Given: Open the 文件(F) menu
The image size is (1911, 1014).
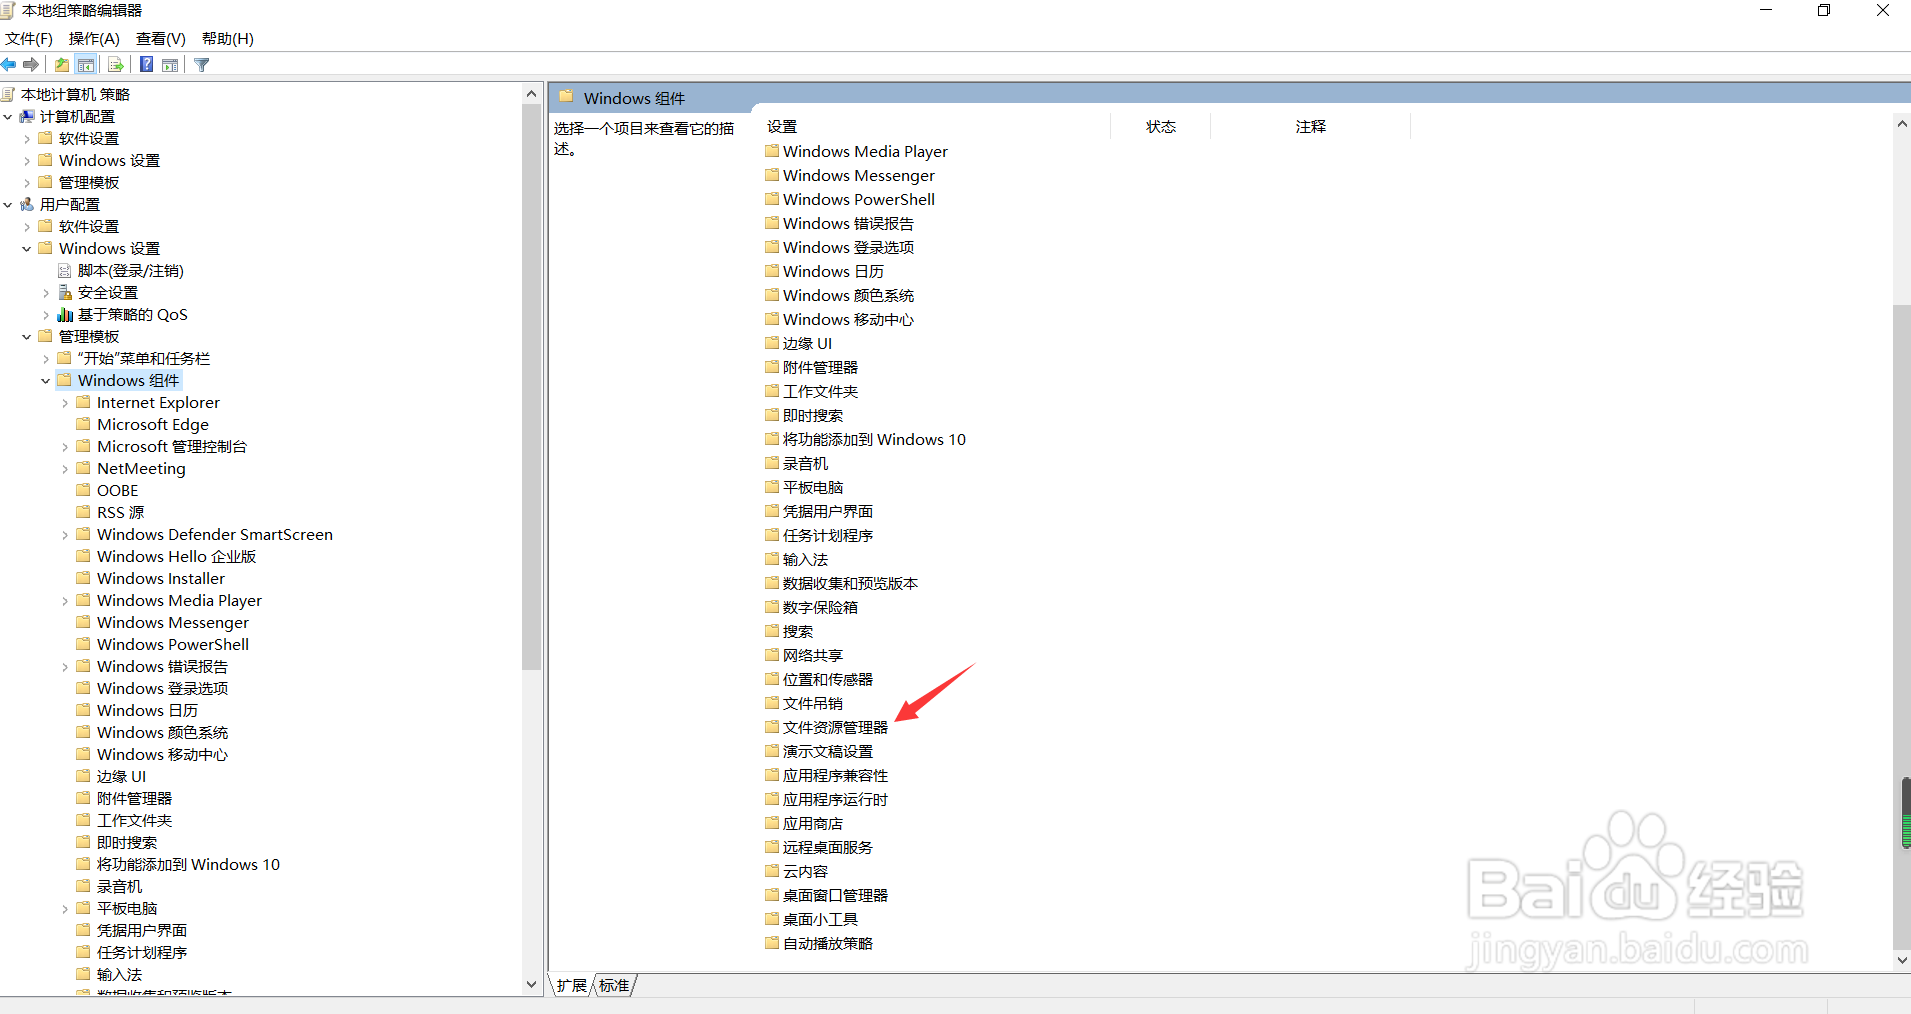Looking at the screenshot, I should [x=29, y=39].
